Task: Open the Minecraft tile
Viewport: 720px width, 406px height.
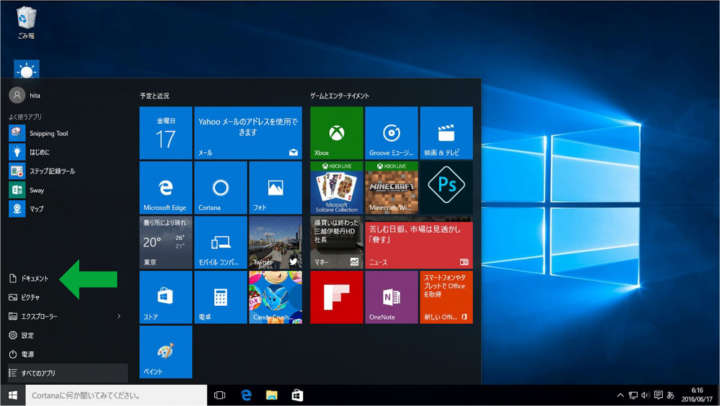Action: (391, 188)
